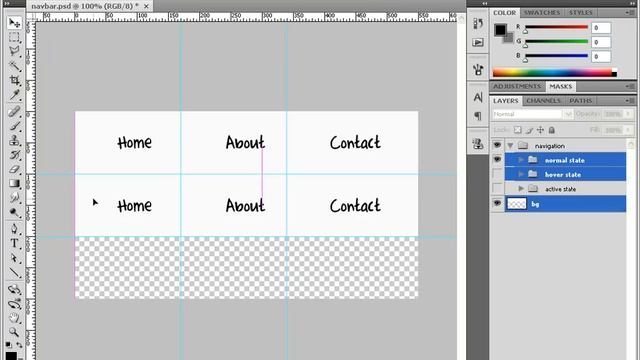Select the Healing Brush tool

(14, 111)
